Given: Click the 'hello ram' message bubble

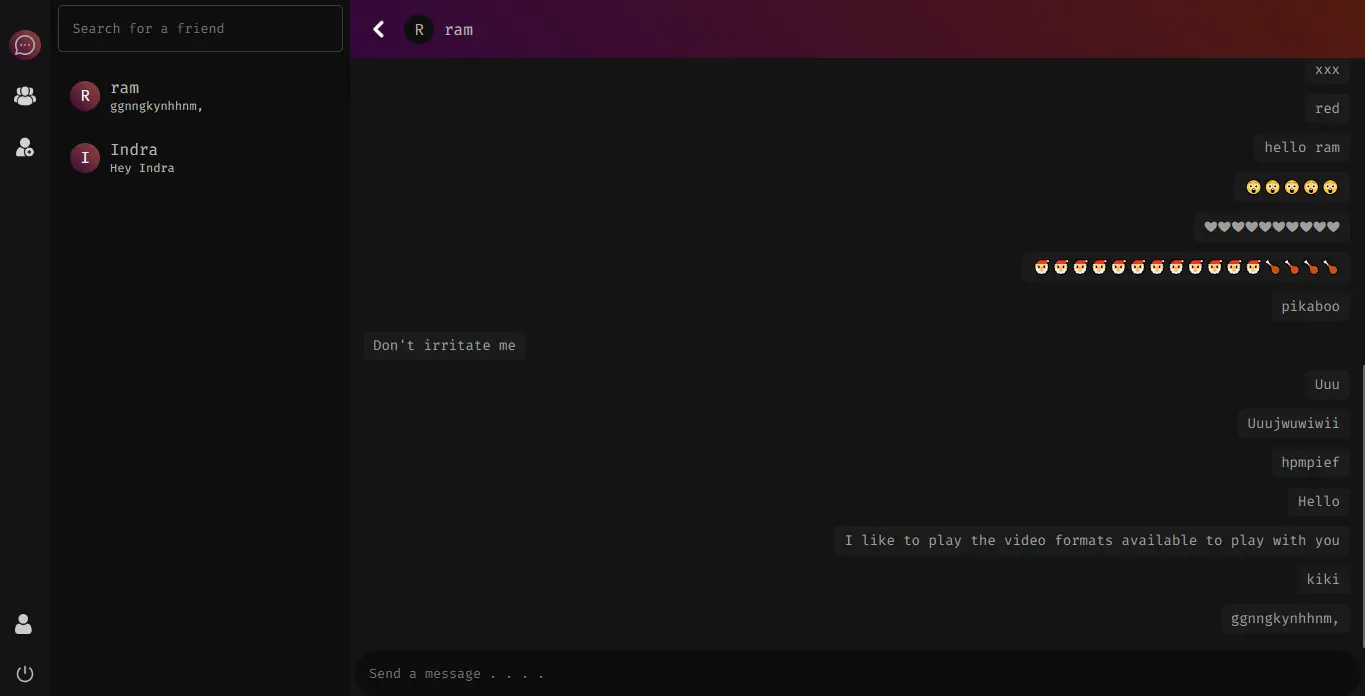Looking at the screenshot, I should tap(1301, 147).
